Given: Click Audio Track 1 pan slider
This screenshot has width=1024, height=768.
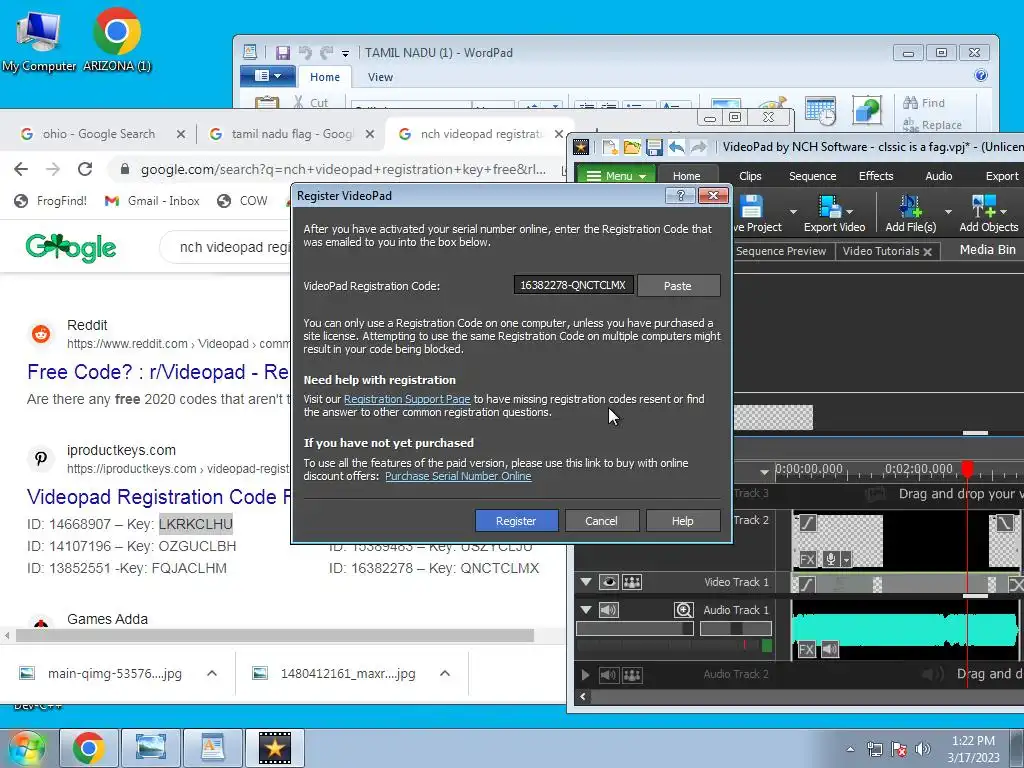Looking at the screenshot, I should click(x=735, y=628).
